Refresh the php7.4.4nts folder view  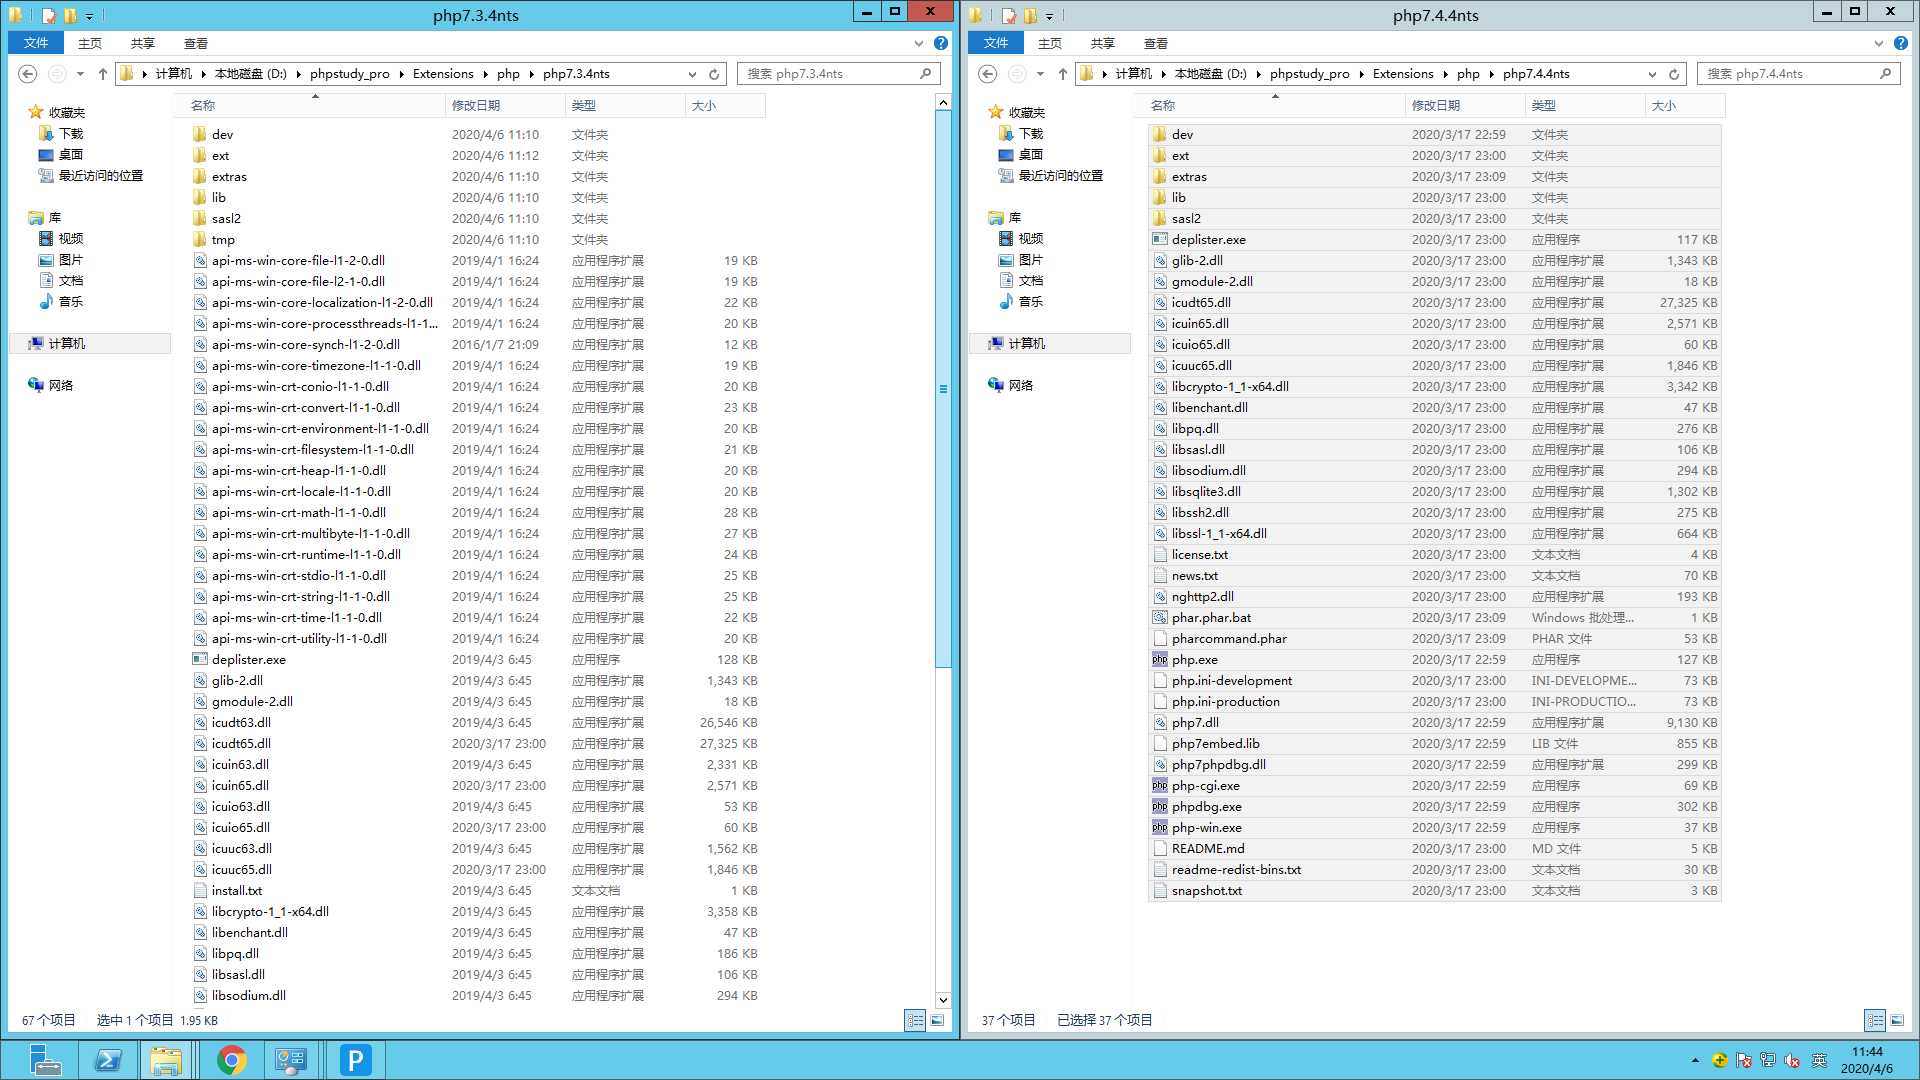pyautogui.click(x=1674, y=73)
